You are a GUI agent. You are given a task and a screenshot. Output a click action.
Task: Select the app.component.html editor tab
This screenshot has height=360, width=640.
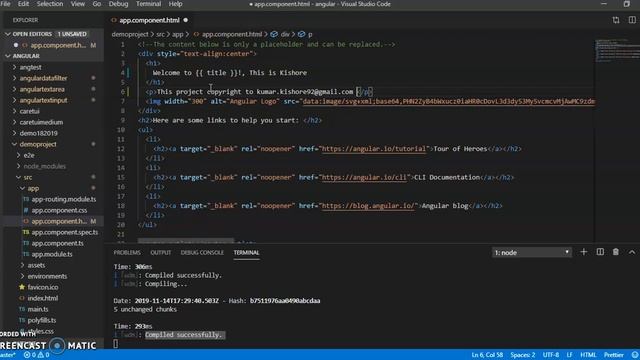[x=149, y=20]
